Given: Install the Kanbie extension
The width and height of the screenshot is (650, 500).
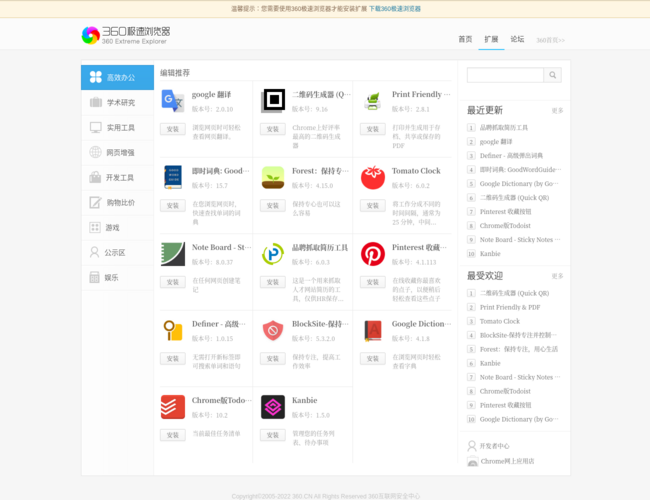Looking at the screenshot, I should 273,435.
